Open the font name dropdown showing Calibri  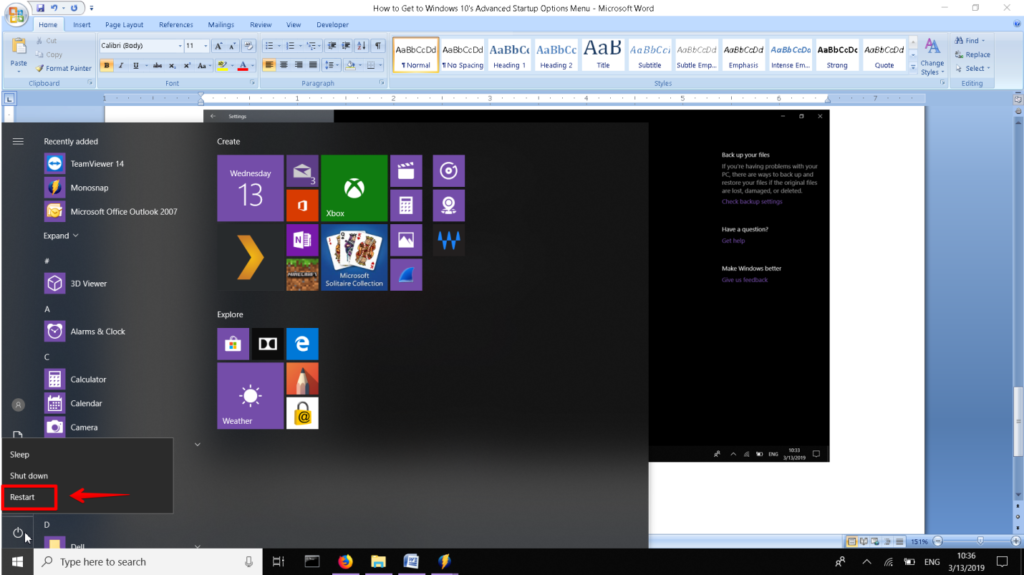[x=141, y=46]
